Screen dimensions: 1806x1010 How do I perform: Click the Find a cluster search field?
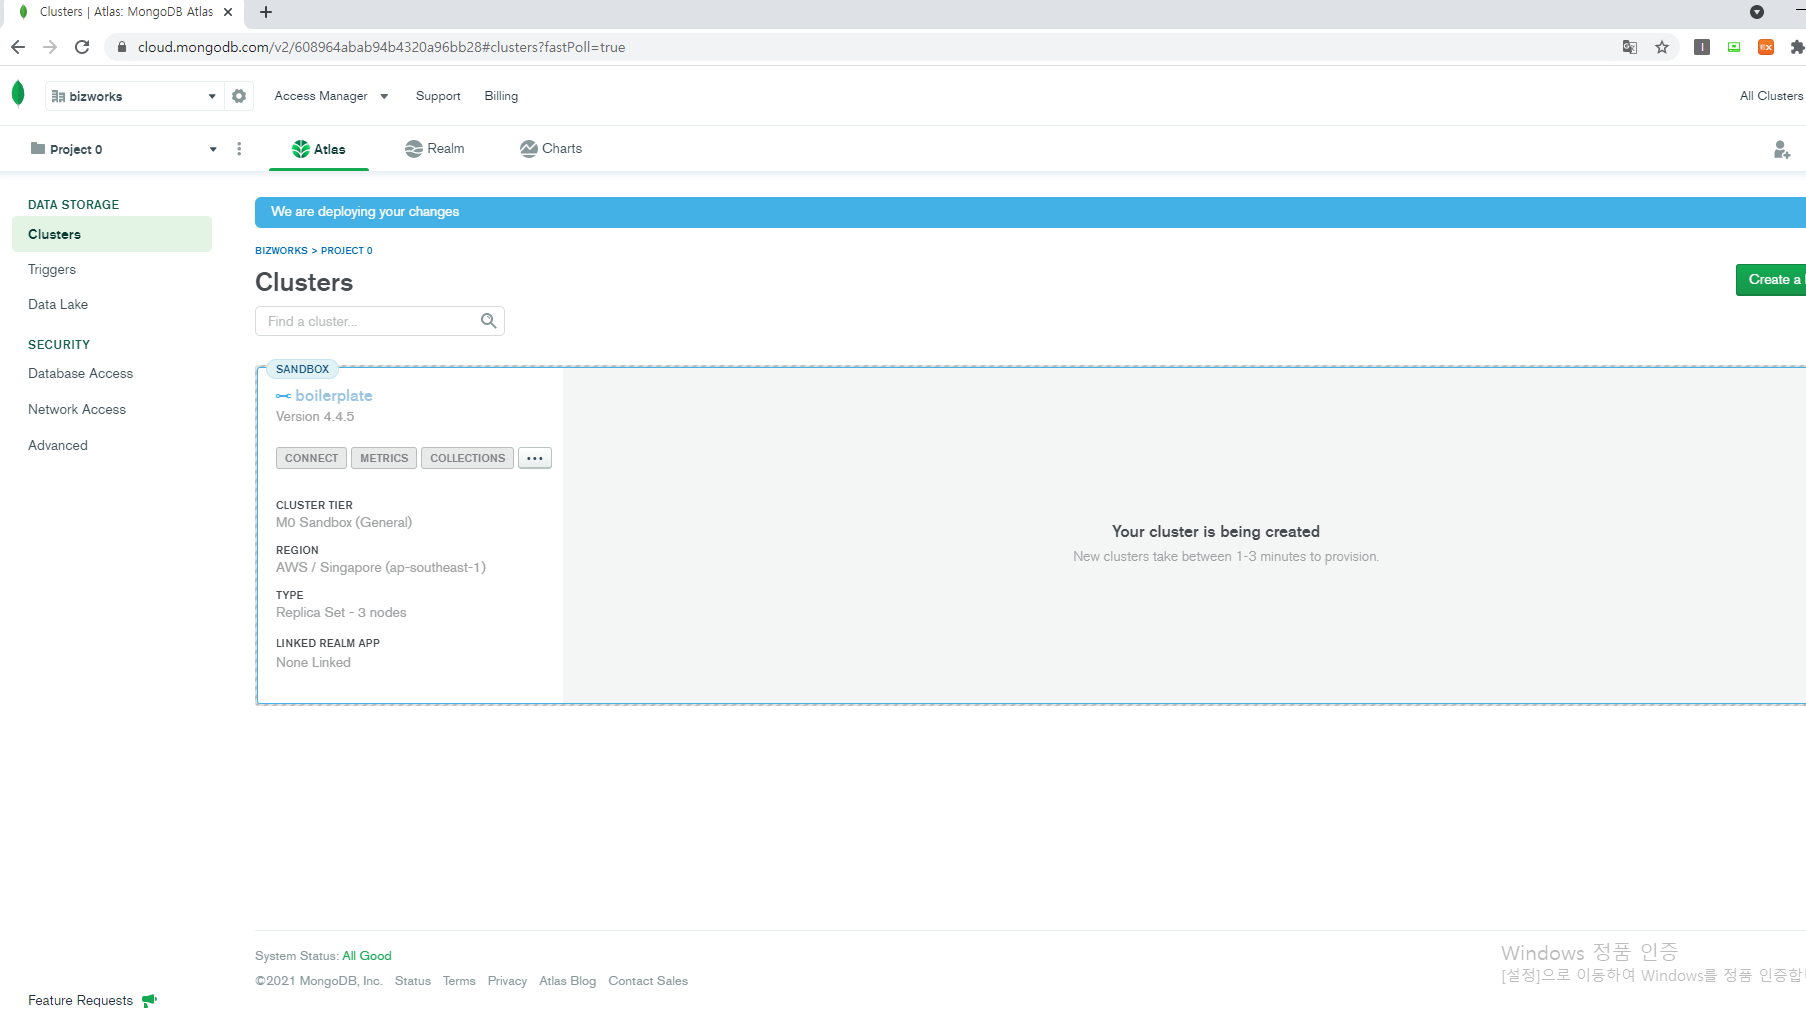pos(380,321)
